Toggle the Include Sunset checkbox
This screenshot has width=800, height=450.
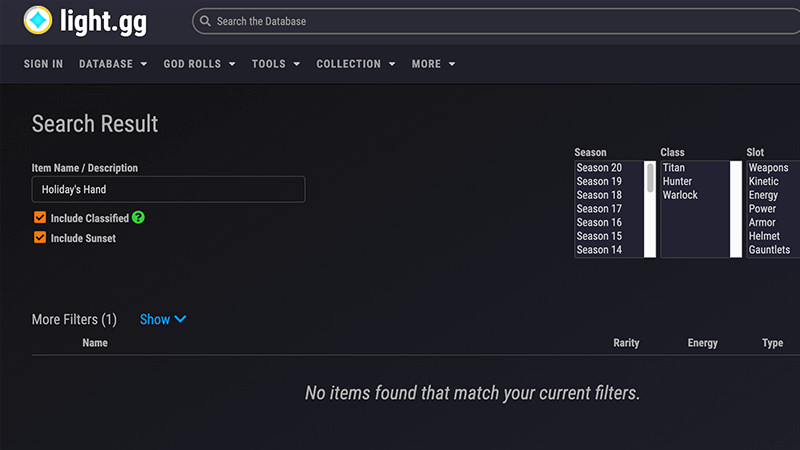pos(40,238)
